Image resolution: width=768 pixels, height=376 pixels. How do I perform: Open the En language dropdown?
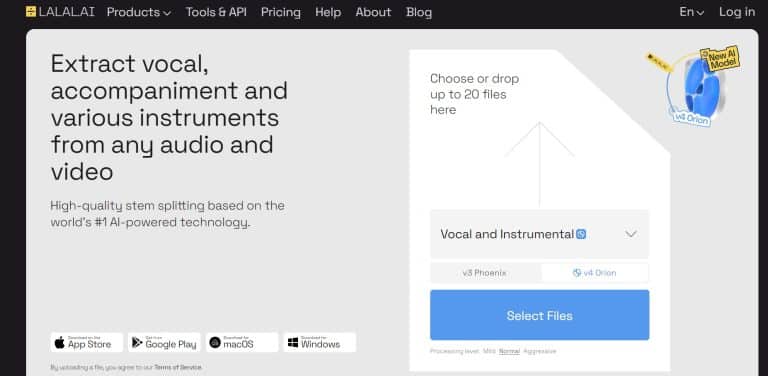click(x=692, y=12)
